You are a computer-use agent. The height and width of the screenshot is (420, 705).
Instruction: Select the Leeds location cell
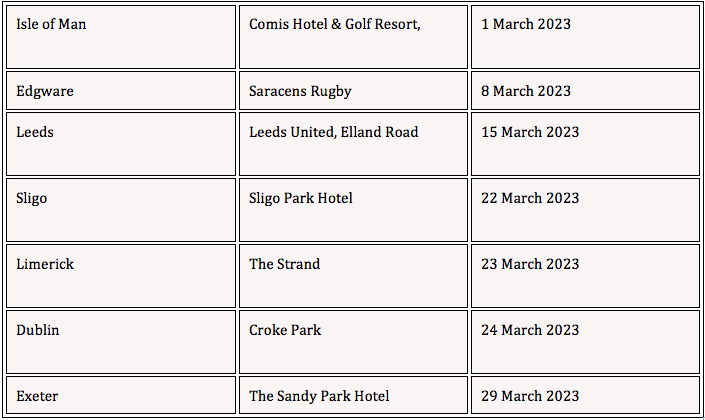click(121, 144)
